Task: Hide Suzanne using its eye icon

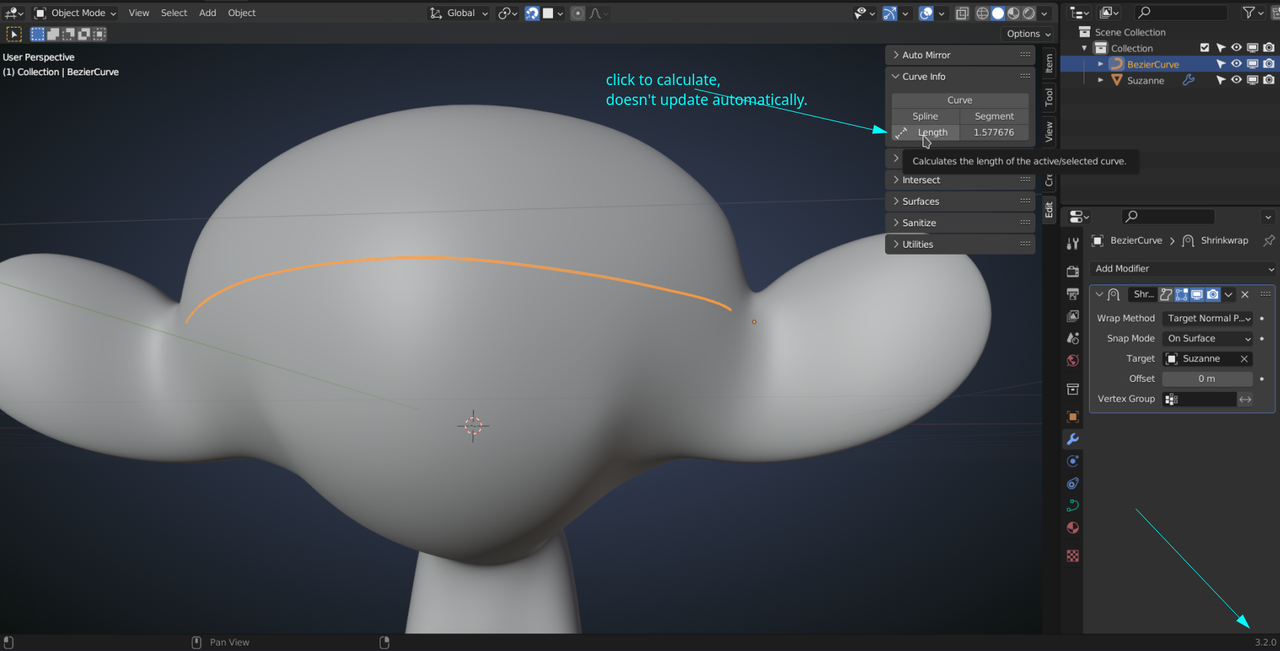Action: pos(1236,80)
